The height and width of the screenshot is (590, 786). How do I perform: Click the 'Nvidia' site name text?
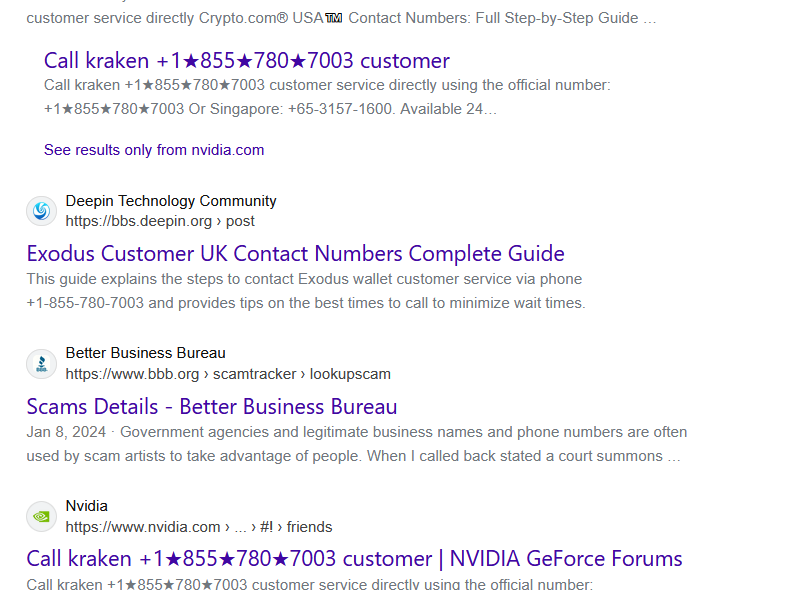pos(87,506)
